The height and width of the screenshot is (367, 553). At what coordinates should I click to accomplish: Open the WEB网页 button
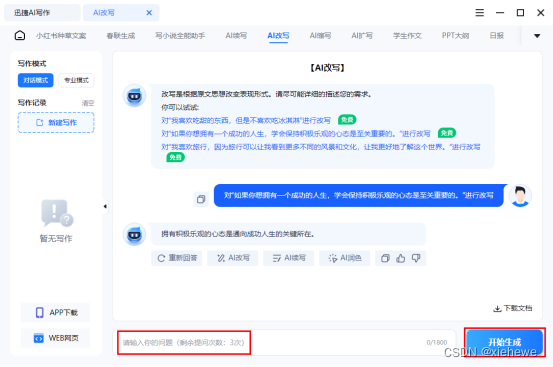pos(56,338)
